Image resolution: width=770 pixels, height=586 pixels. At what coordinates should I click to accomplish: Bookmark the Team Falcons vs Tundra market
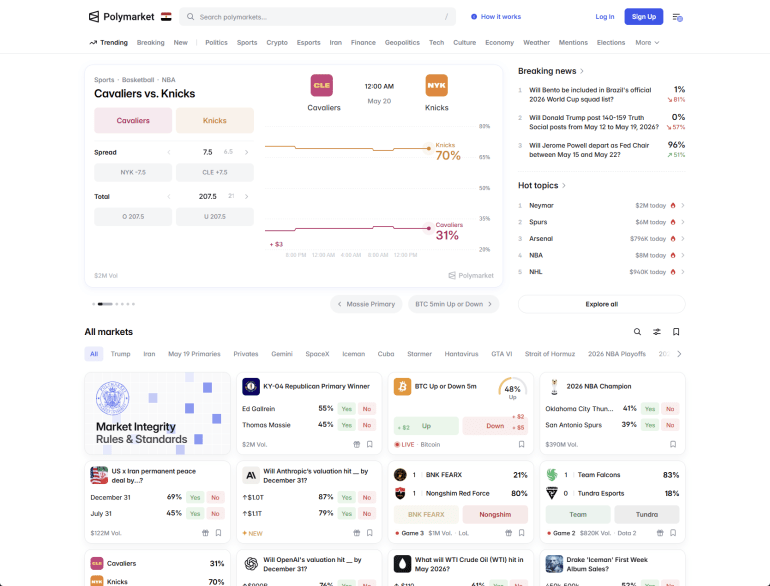673,533
